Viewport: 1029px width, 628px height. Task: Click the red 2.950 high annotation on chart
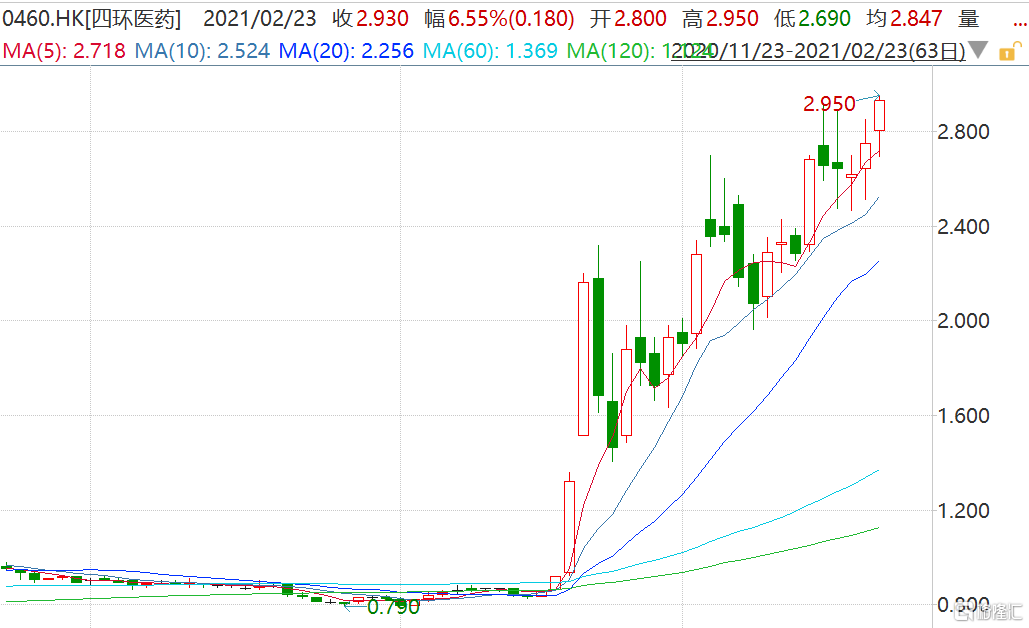pyautogui.click(x=830, y=104)
